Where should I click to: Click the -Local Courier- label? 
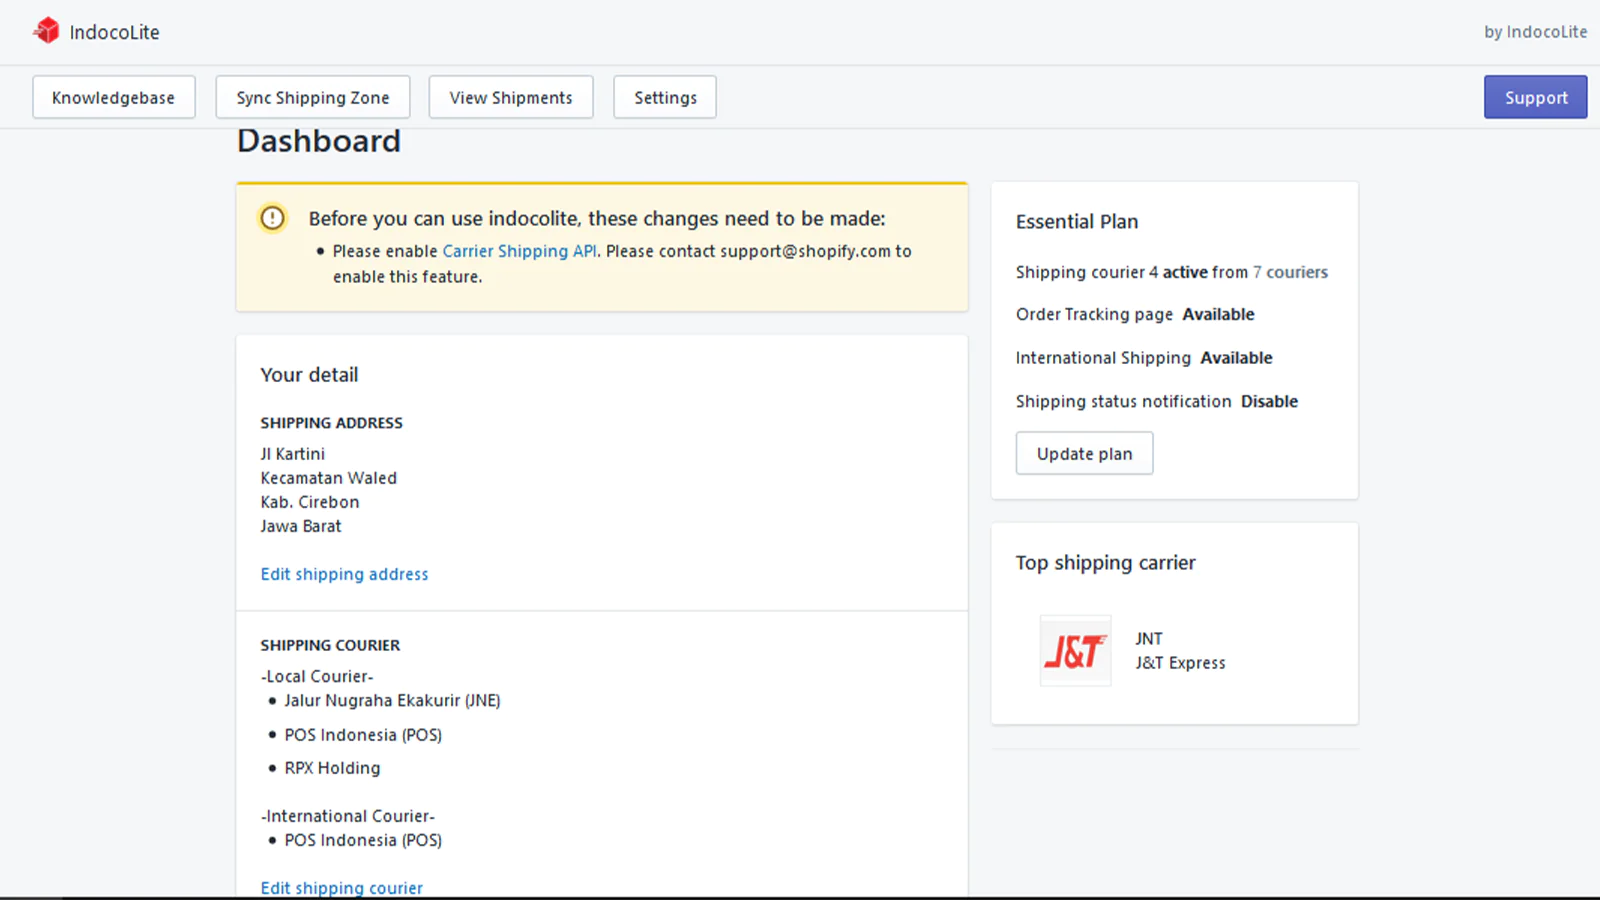317,677
